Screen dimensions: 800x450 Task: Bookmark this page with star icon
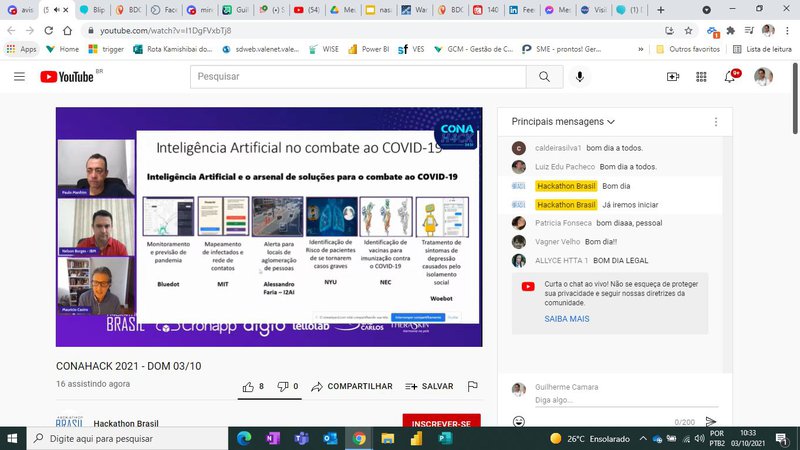pos(688,31)
